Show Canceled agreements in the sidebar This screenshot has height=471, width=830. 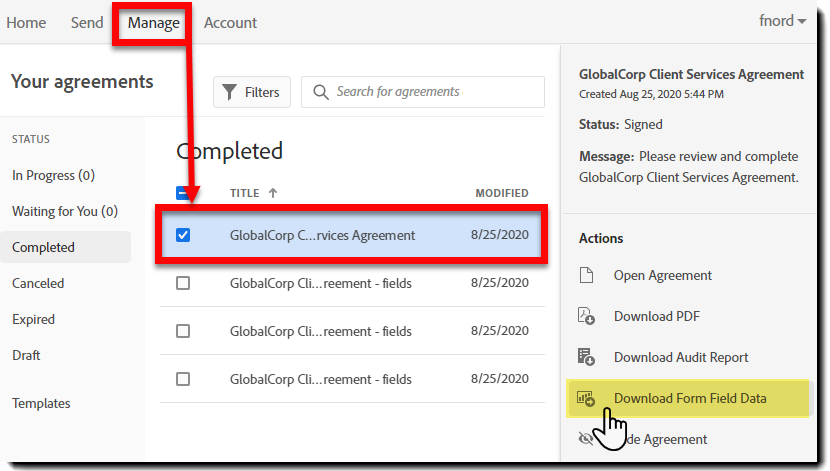[x=38, y=283]
